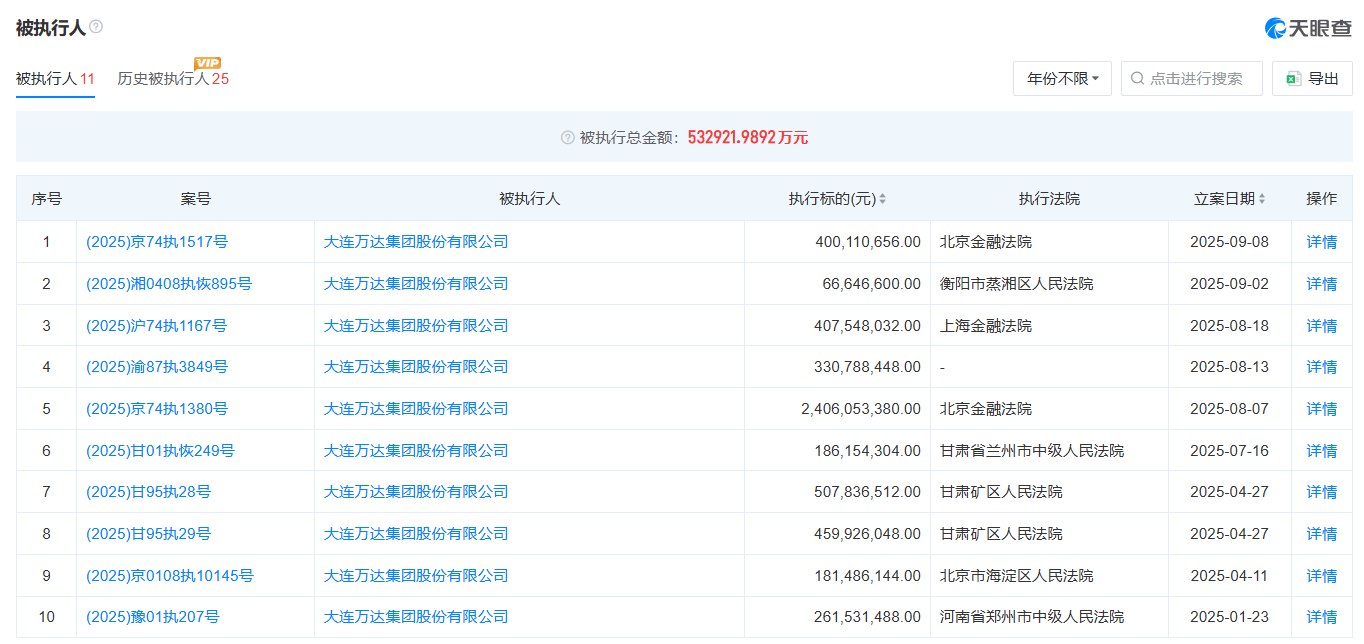The width and height of the screenshot is (1364, 644).
Task: Open case (2025)京74执1517号
Action: tap(157, 241)
